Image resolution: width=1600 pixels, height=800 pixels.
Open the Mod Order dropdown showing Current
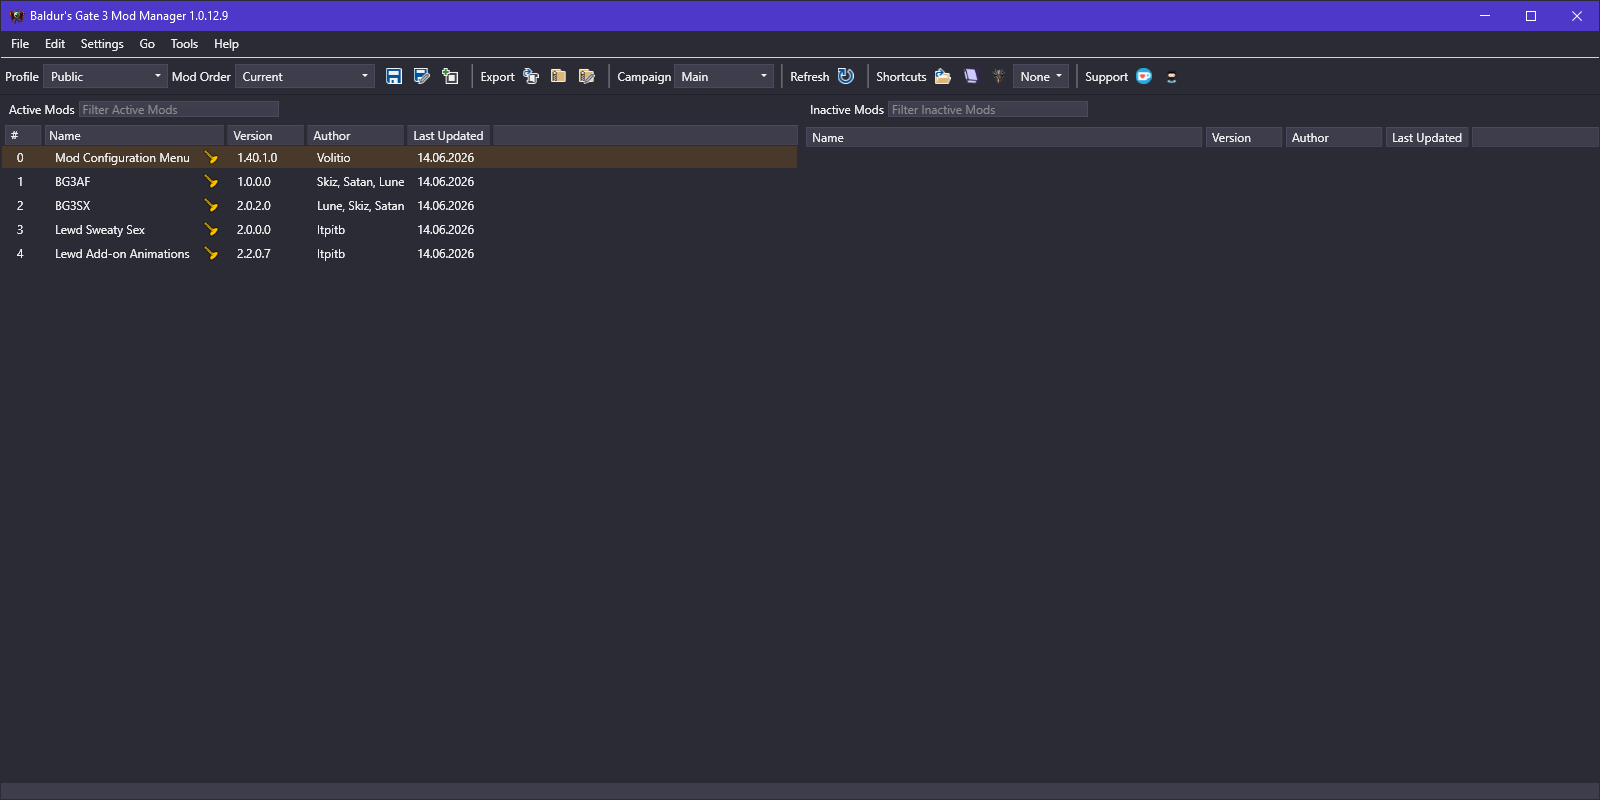tap(305, 76)
